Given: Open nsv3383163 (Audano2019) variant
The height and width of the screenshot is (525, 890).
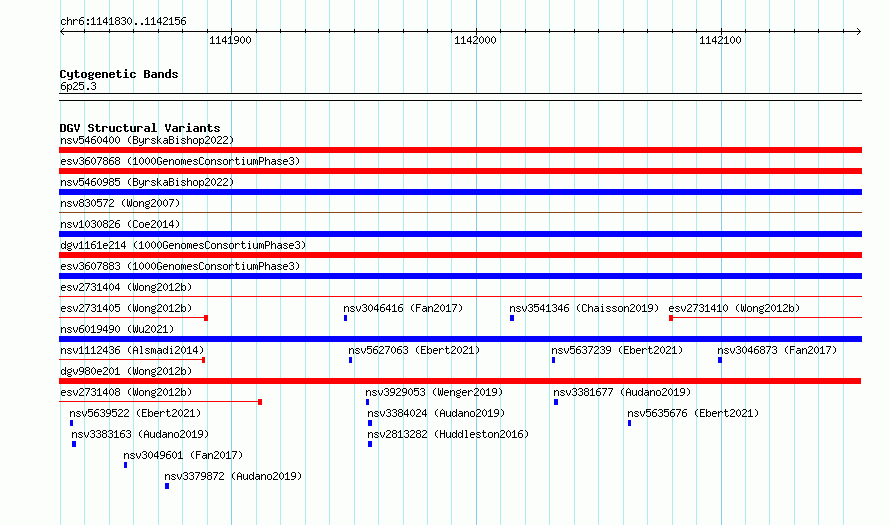Looking at the screenshot, I should [x=140, y=434].
